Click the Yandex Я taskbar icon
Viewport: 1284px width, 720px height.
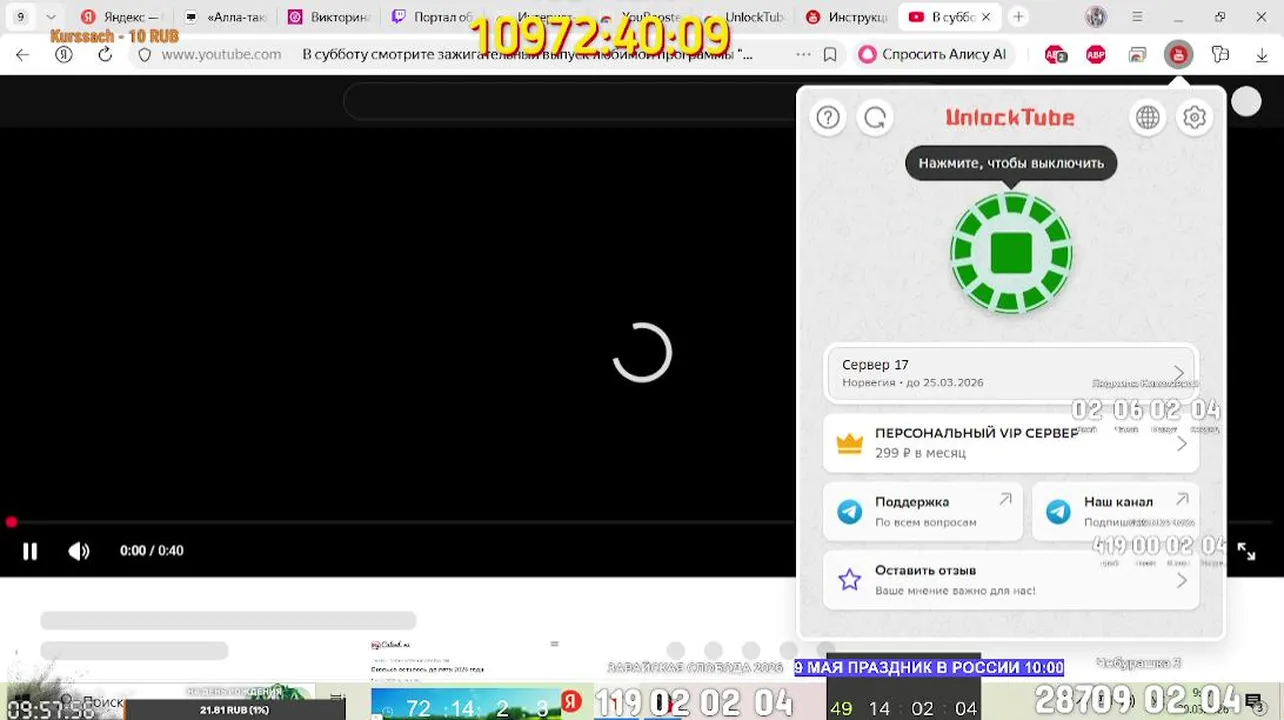click(571, 701)
